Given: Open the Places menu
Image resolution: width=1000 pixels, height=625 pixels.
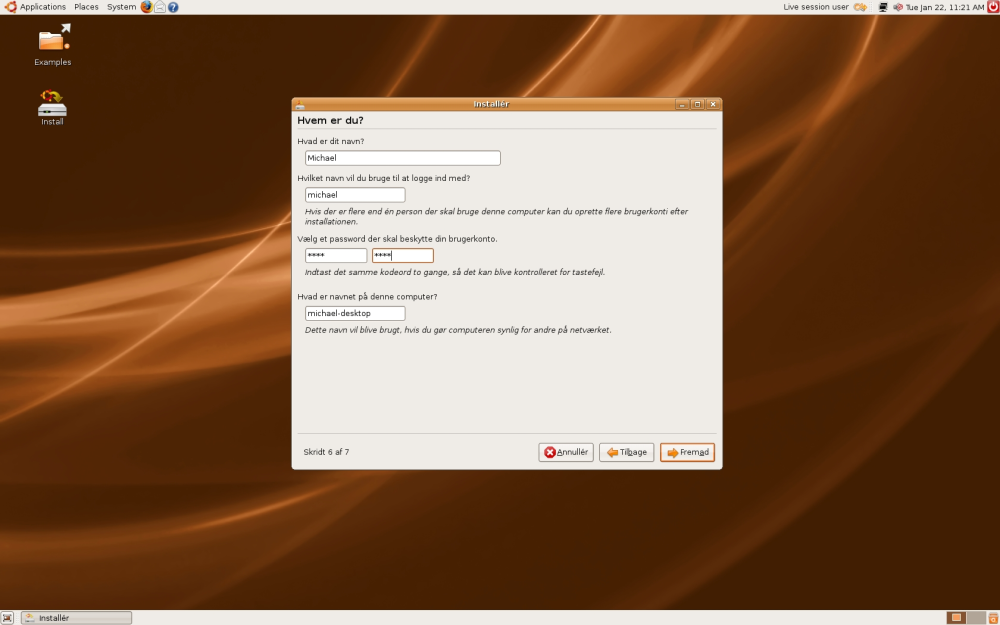Looking at the screenshot, I should (86, 7).
